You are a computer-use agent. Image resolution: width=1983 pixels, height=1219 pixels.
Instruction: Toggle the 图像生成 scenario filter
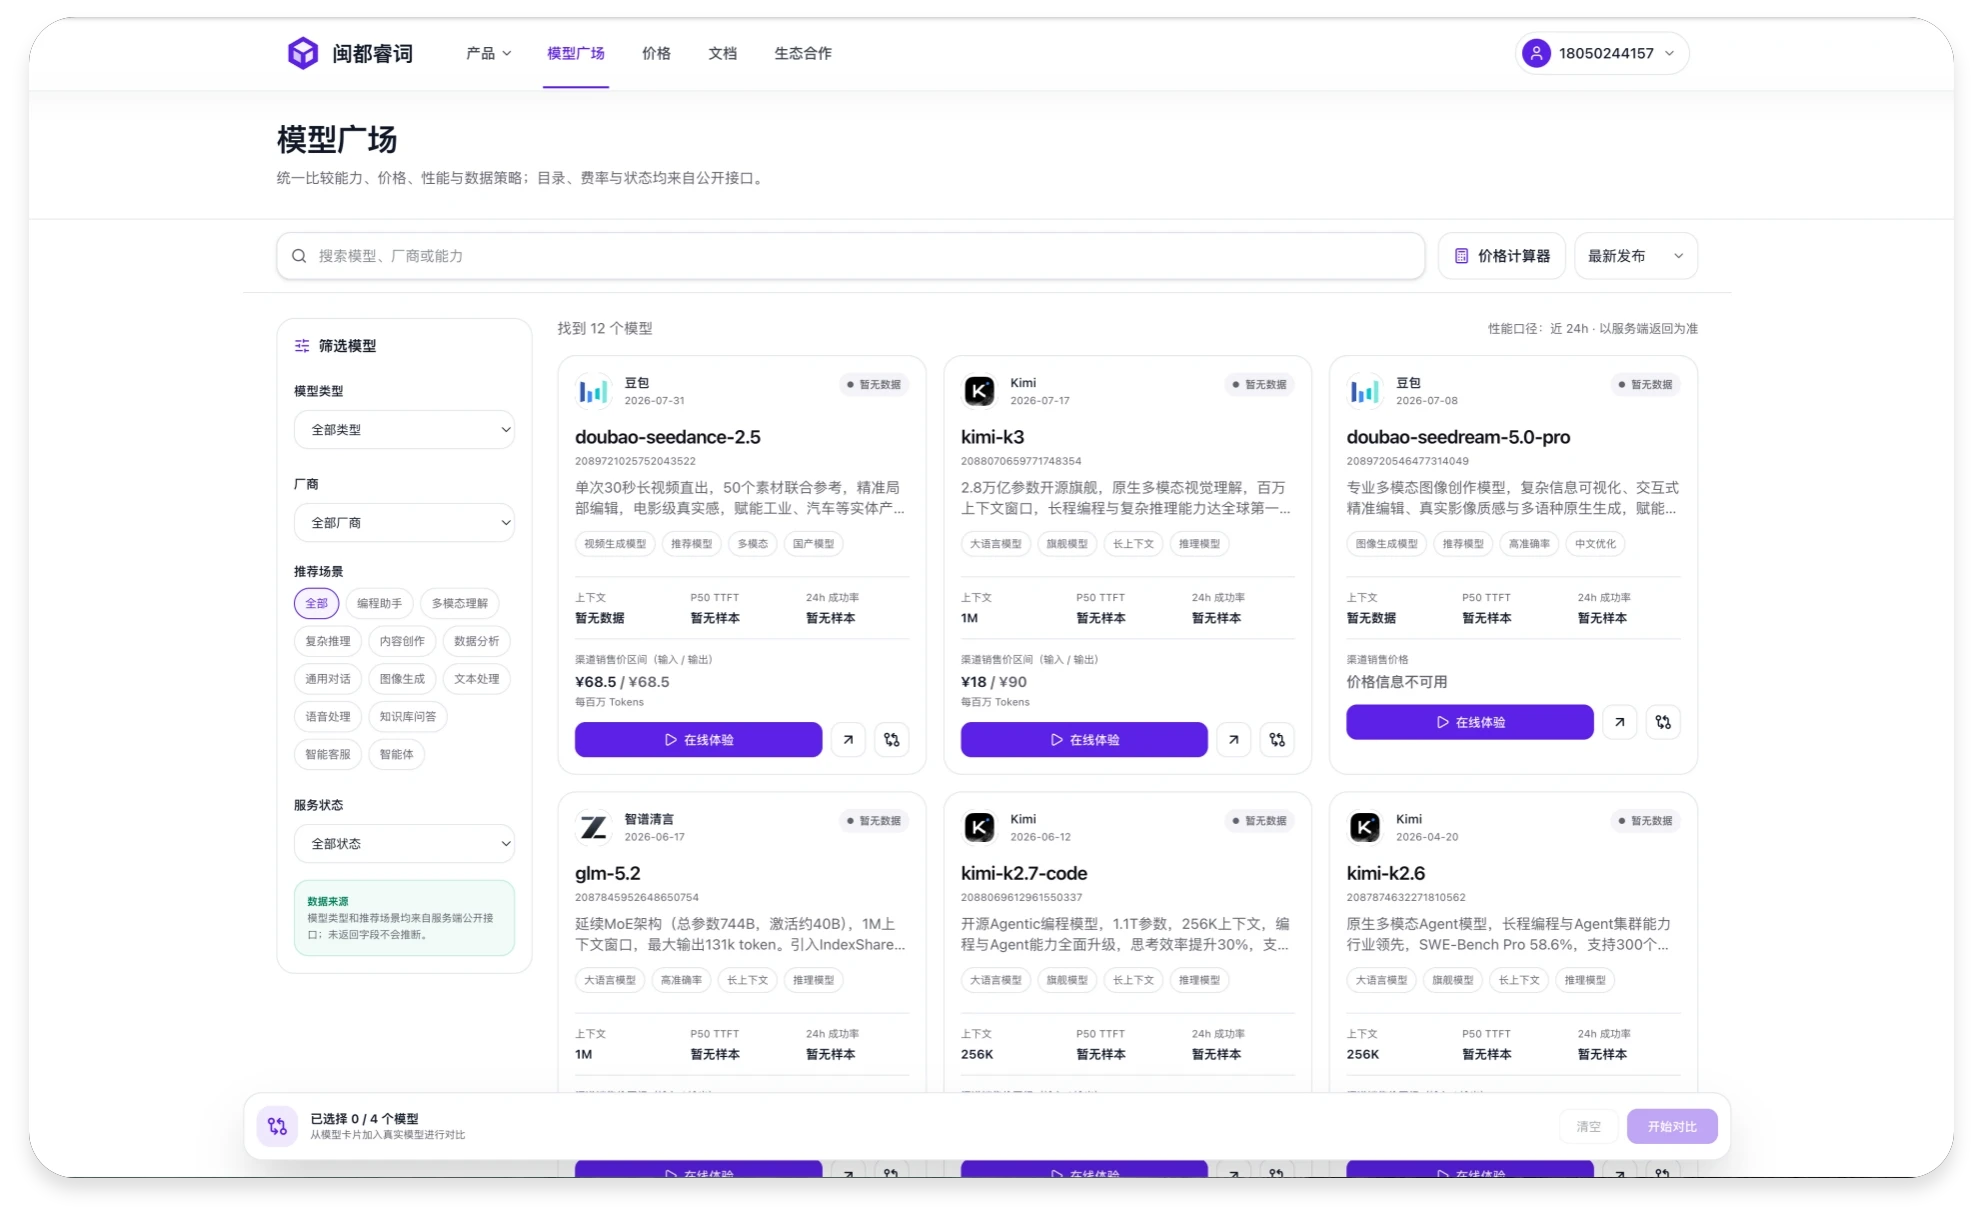pos(402,679)
